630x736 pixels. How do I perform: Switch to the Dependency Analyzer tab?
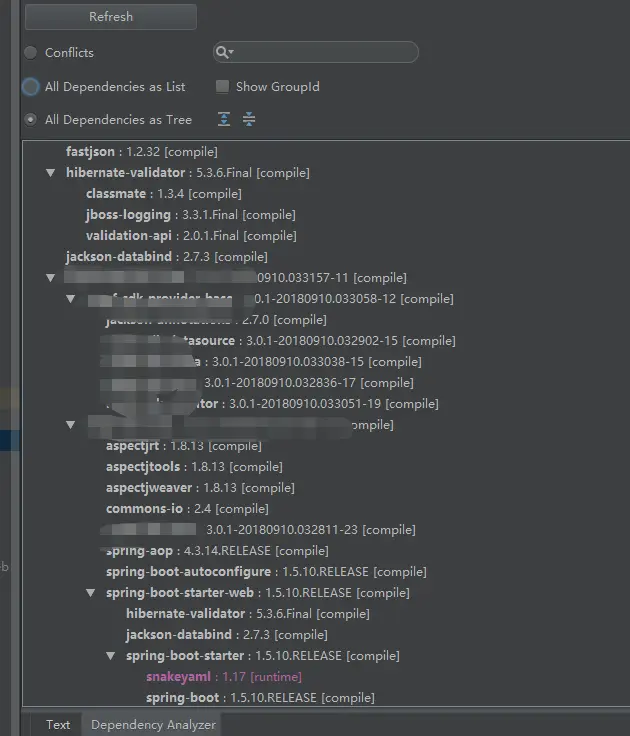(153, 725)
